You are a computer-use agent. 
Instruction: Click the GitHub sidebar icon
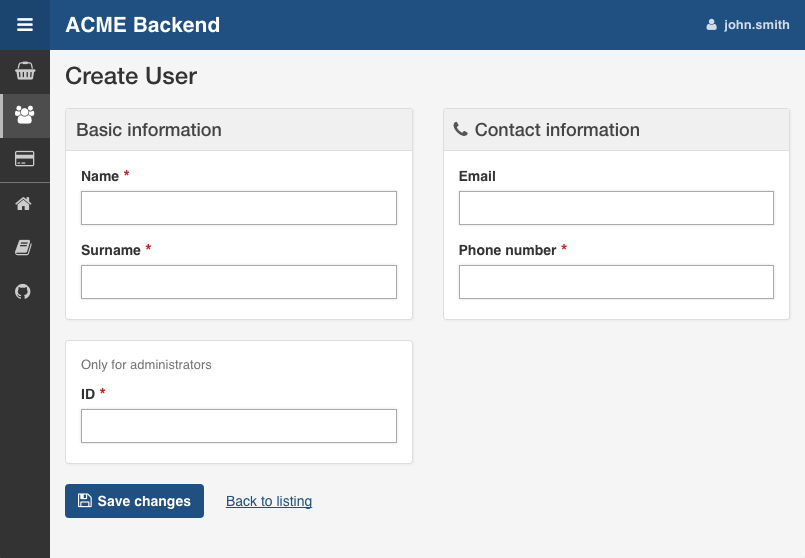pyautogui.click(x=24, y=292)
